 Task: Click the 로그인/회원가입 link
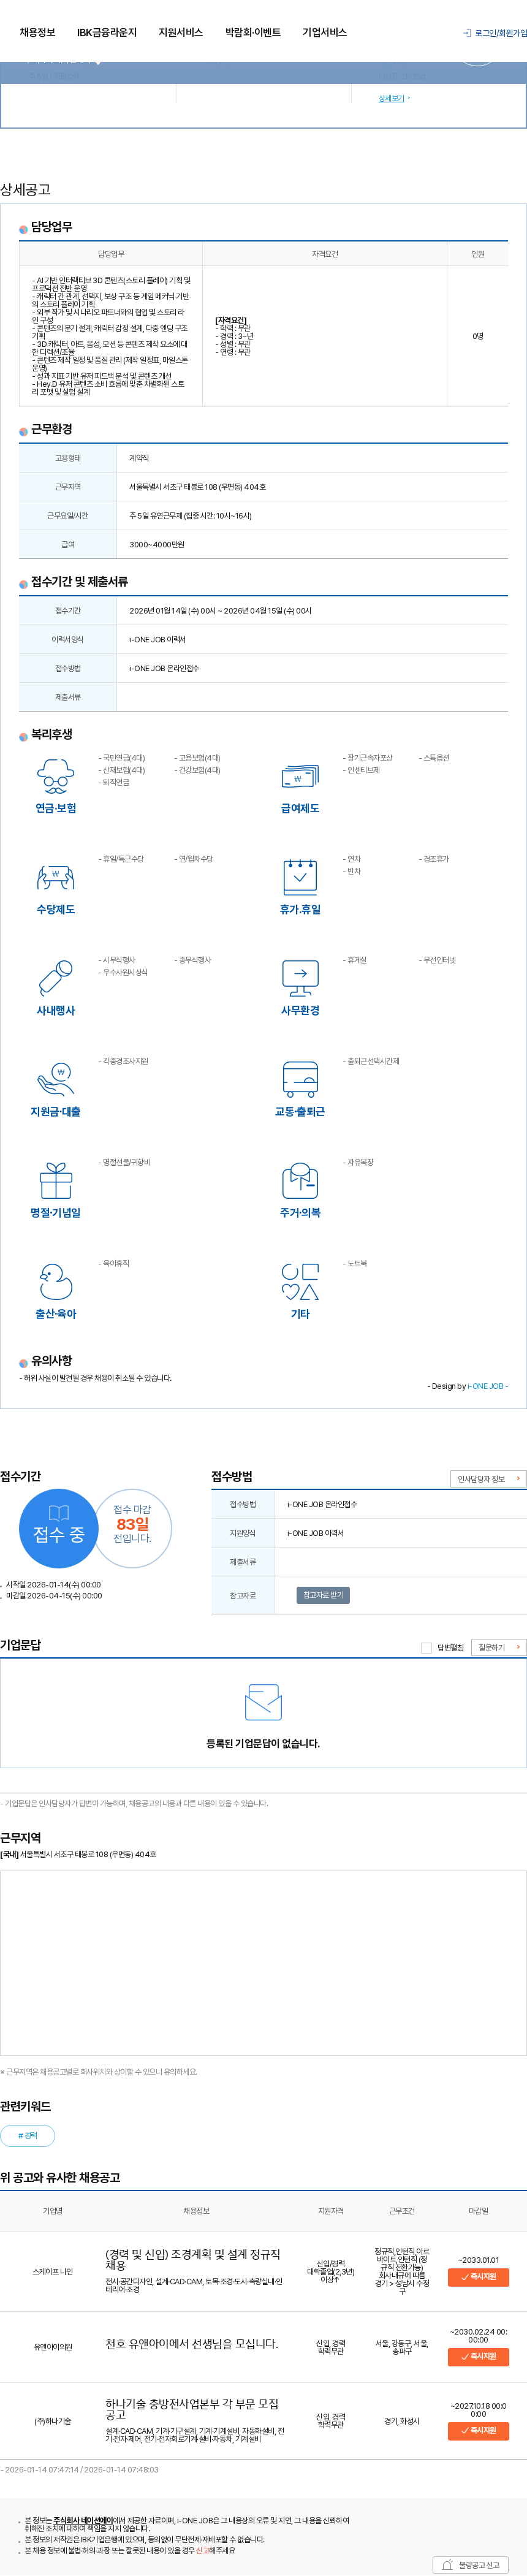pos(500,33)
